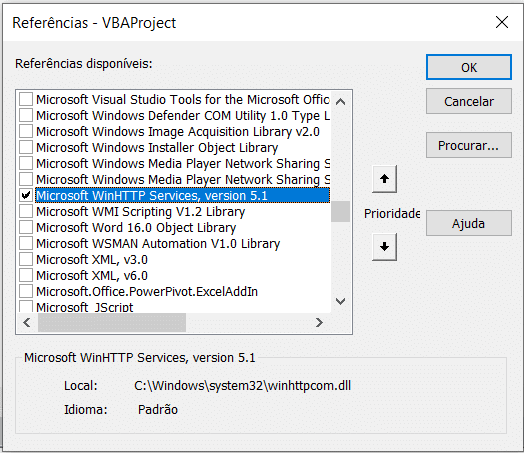The width and height of the screenshot is (524, 453).
Task: Select Microsoft XML, v3.0 row text
Action: tap(92, 260)
